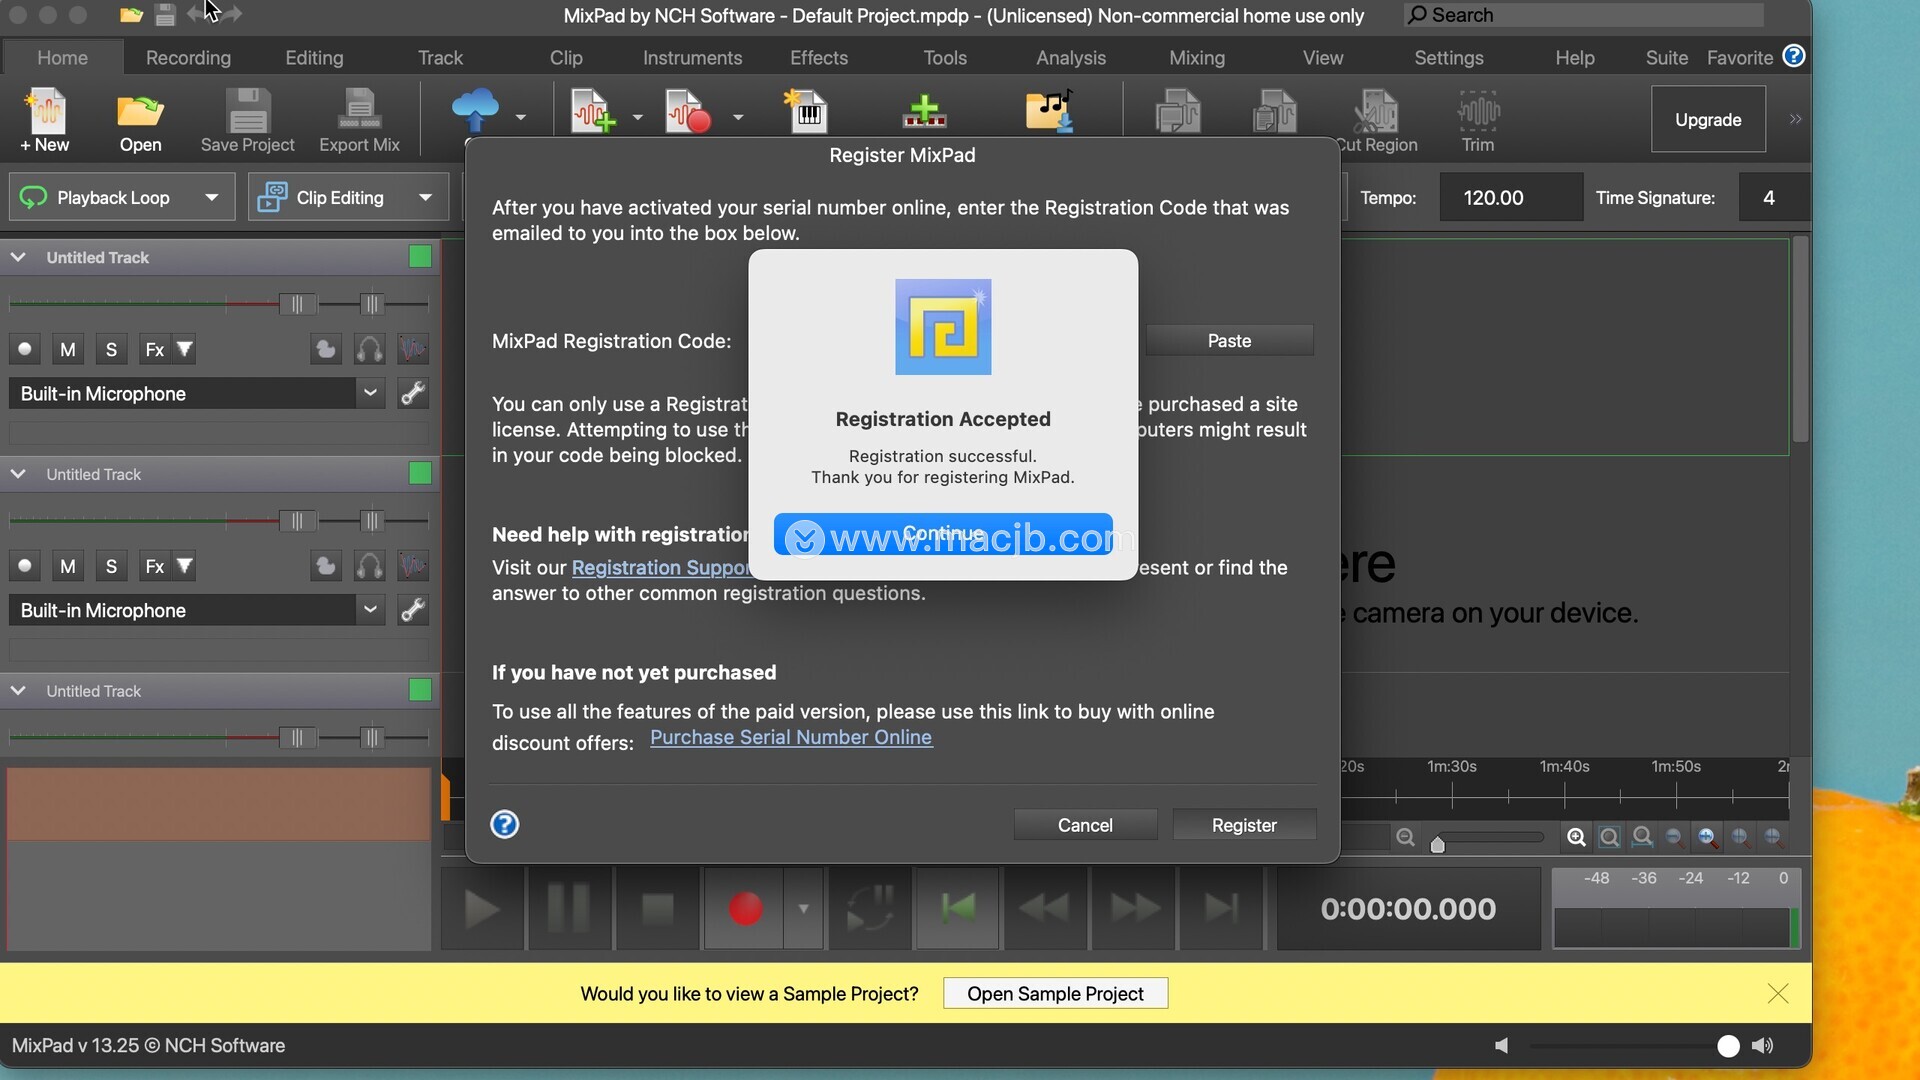Click the MIDI piano clip icon
This screenshot has width=1920, height=1080.
[807, 111]
